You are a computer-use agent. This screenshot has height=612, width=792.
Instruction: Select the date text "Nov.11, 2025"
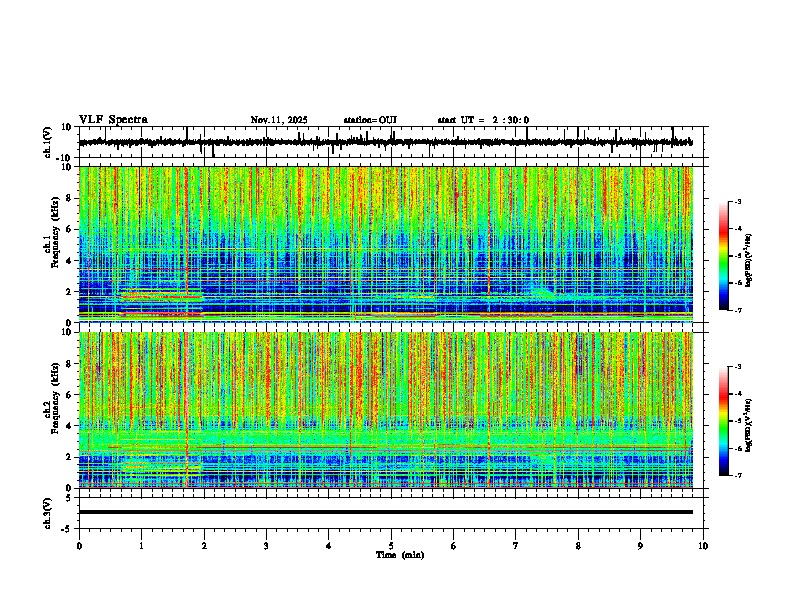279,120
